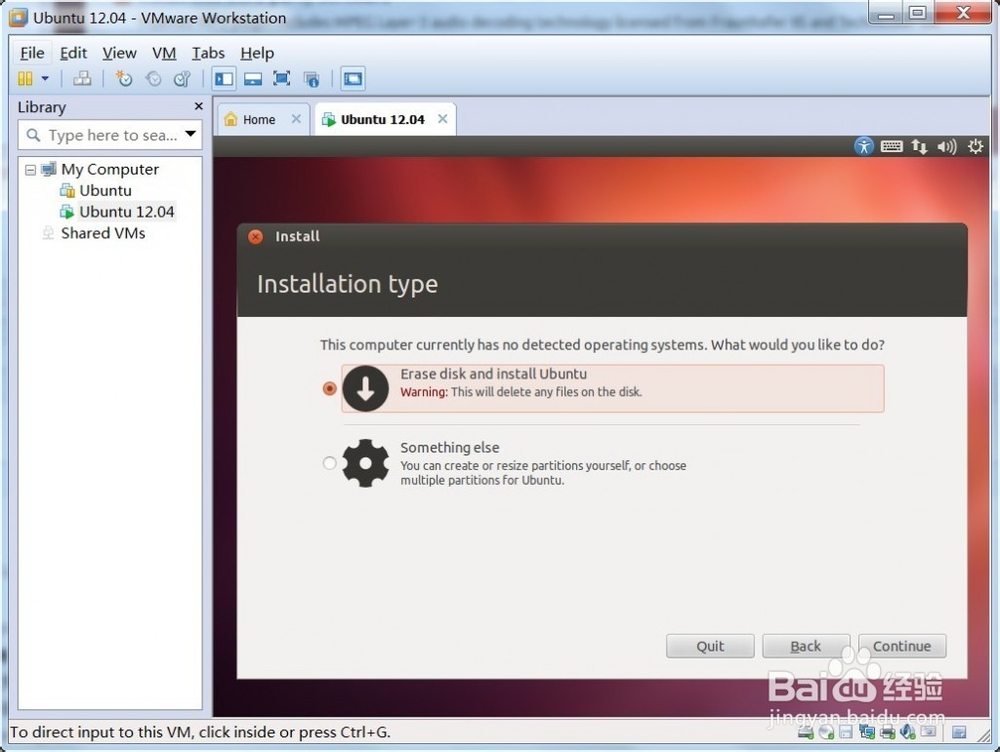1000x752 pixels.
Task: Open the Edit menu
Action: pyautogui.click(x=73, y=53)
